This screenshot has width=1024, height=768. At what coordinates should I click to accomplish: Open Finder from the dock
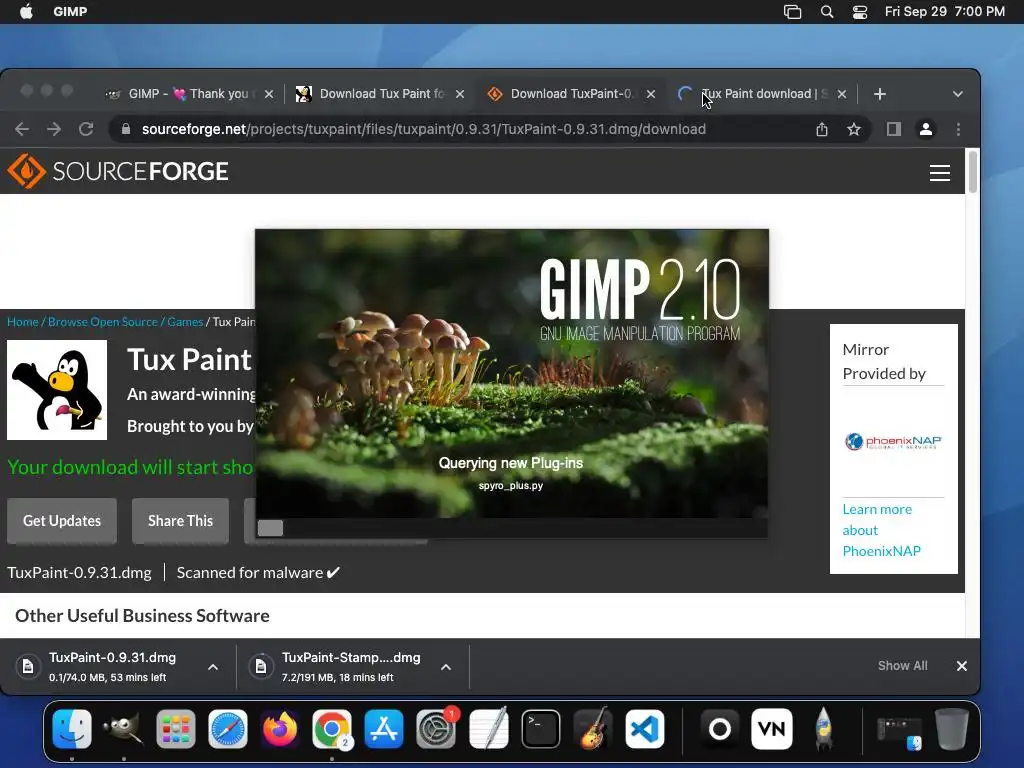click(71, 729)
